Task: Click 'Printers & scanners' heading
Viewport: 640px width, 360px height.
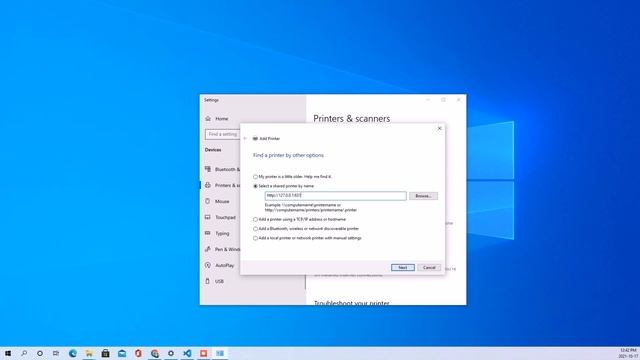Action: [351, 118]
